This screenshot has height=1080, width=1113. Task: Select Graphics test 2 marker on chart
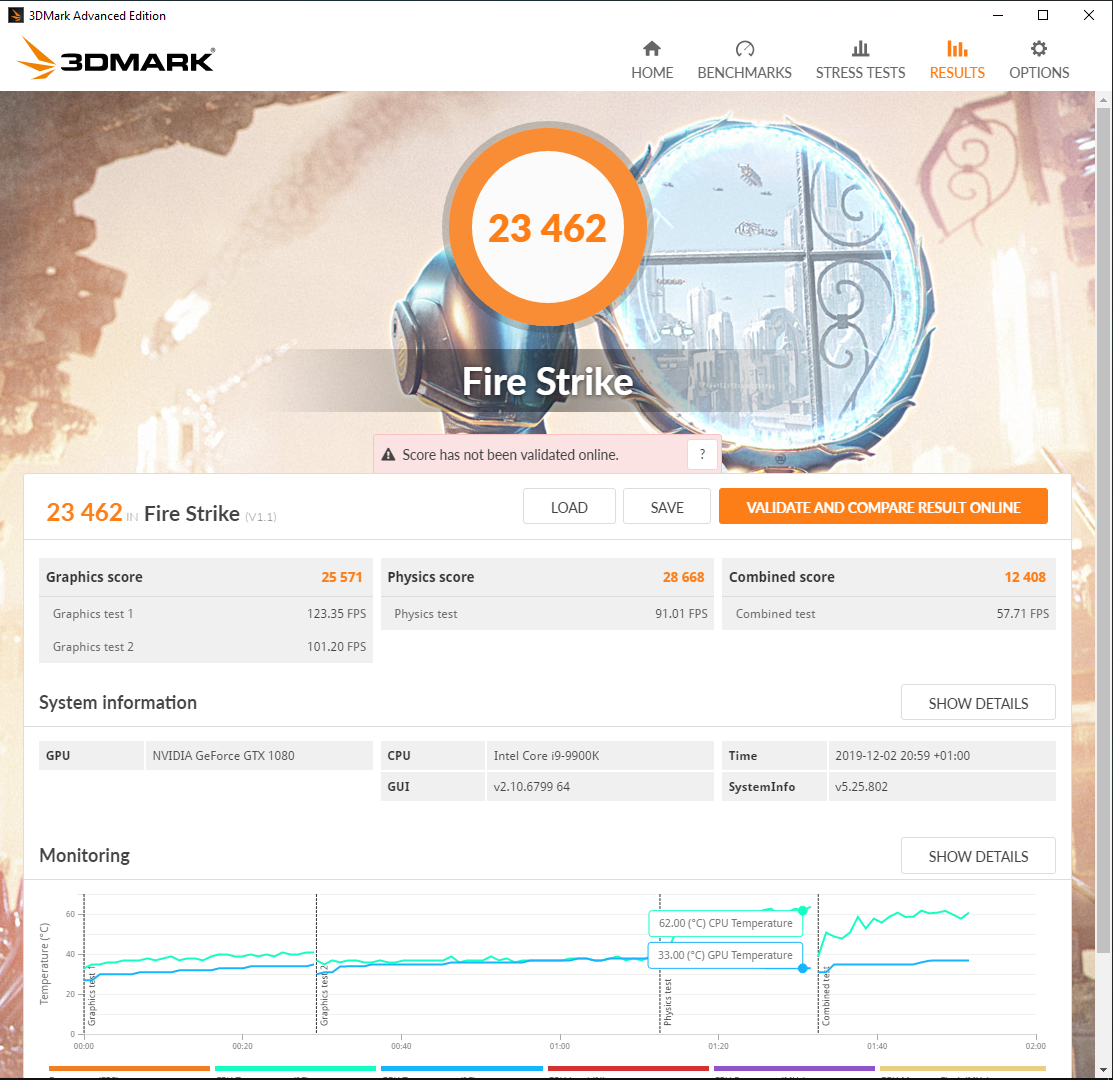(324, 996)
